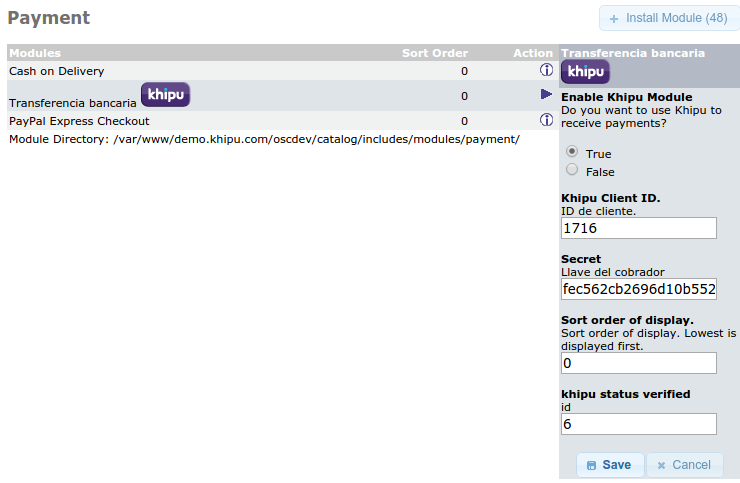740x483 pixels.
Task: Click Transferencia bancaria title in right panel
Action: click(633, 53)
